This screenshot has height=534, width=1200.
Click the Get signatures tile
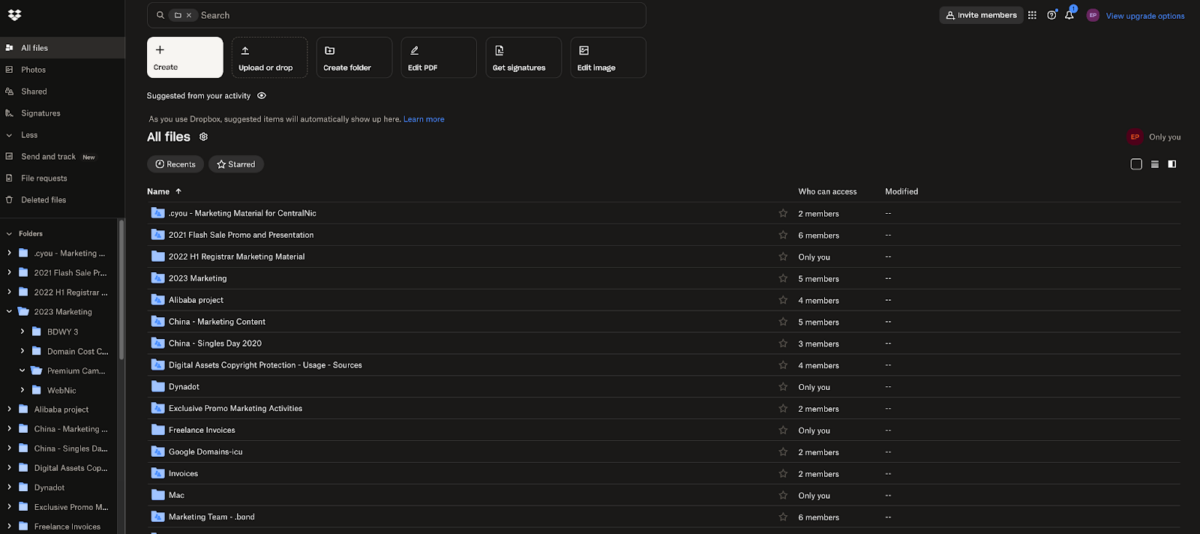523,57
